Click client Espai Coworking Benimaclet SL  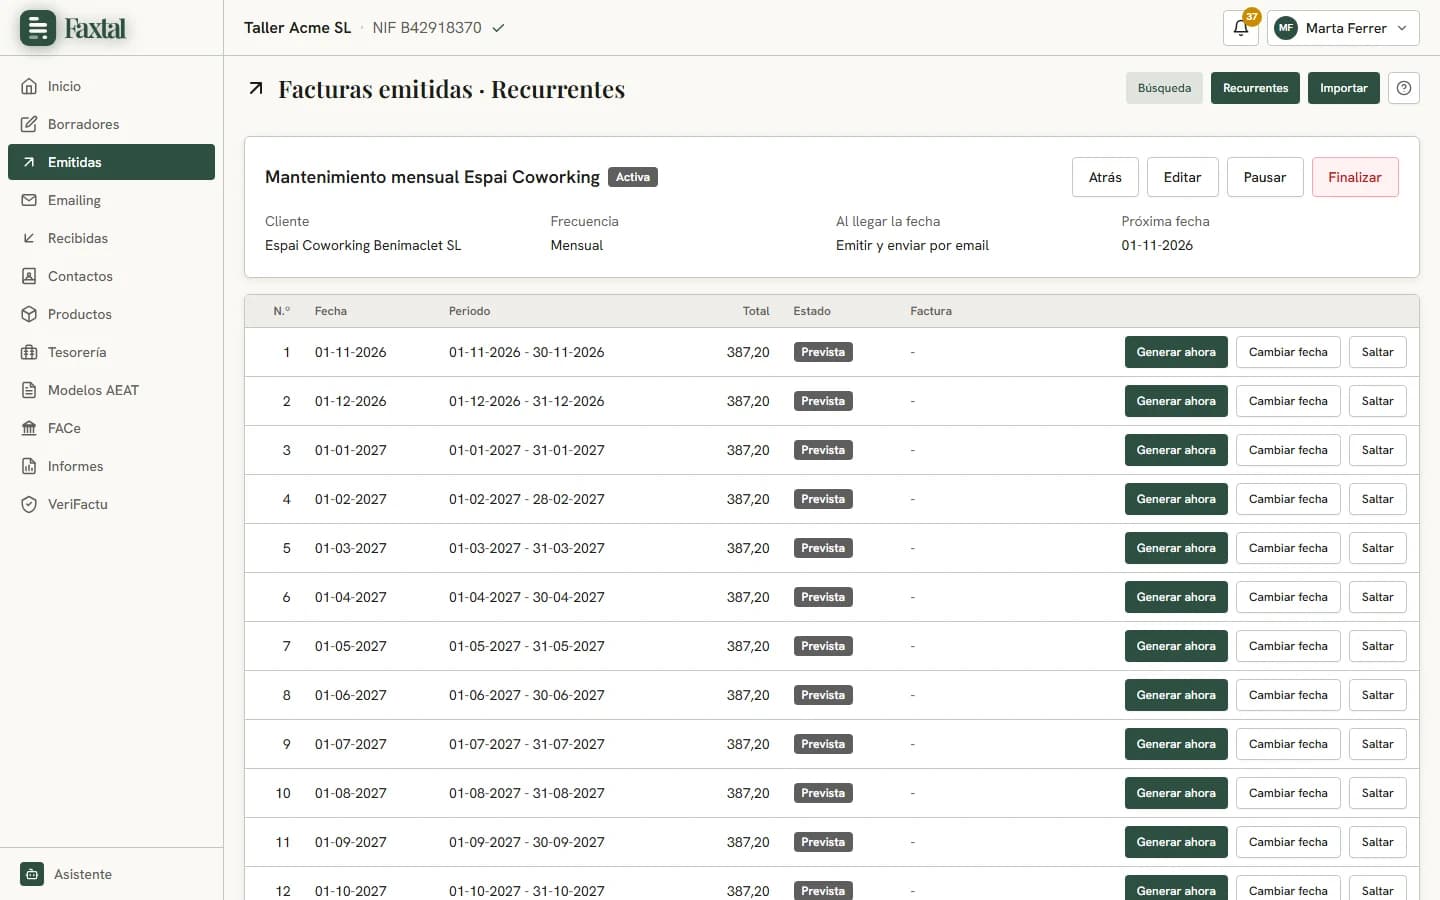tap(363, 245)
